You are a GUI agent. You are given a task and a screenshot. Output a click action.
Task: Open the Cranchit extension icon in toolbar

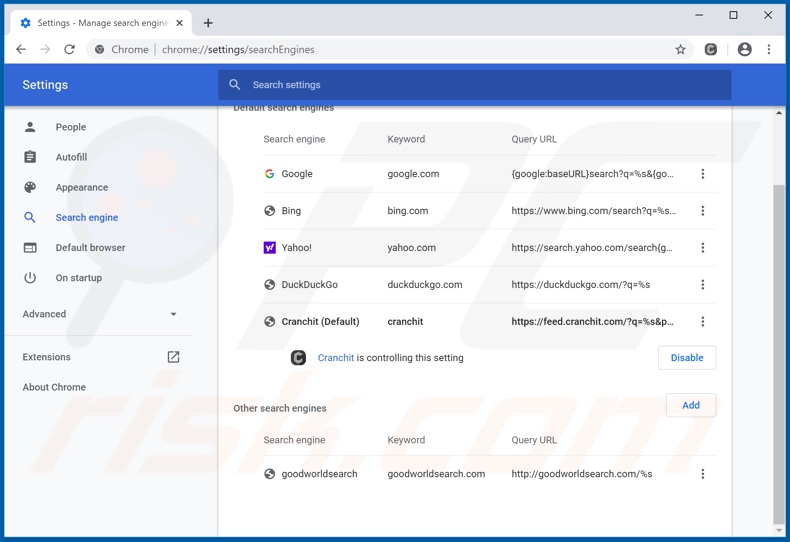coord(710,49)
